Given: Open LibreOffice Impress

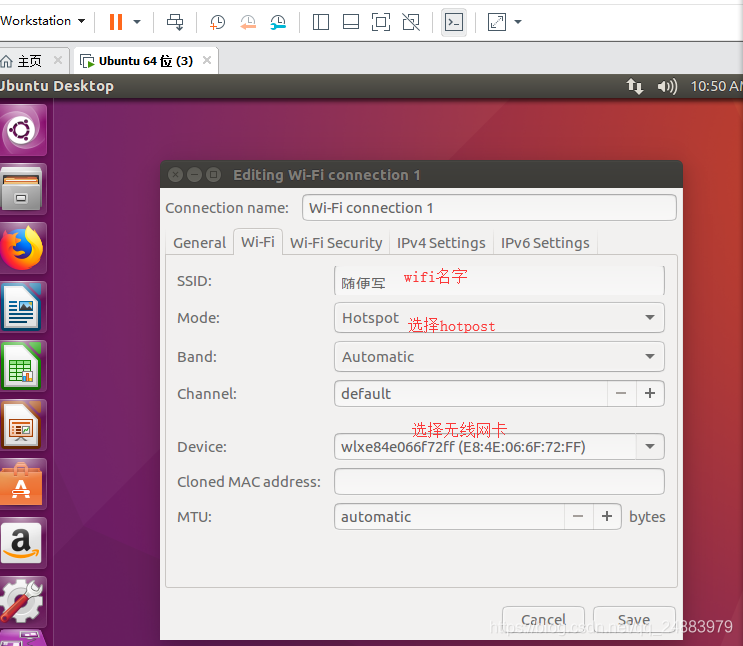Looking at the screenshot, I should pyautogui.click(x=22, y=425).
